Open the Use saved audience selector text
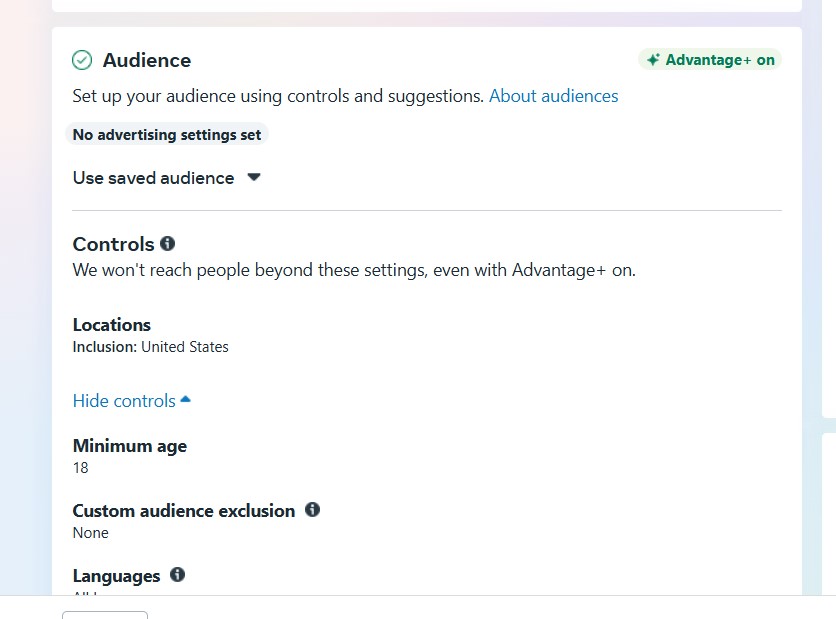Image resolution: width=836 pixels, height=619 pixels. (153, 178)
